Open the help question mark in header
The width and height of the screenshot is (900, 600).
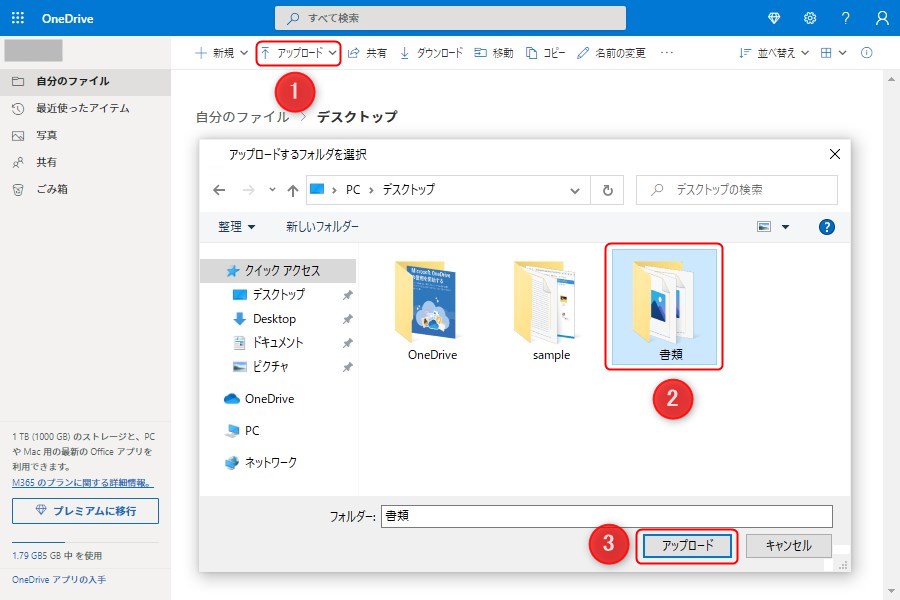[846, 18]
